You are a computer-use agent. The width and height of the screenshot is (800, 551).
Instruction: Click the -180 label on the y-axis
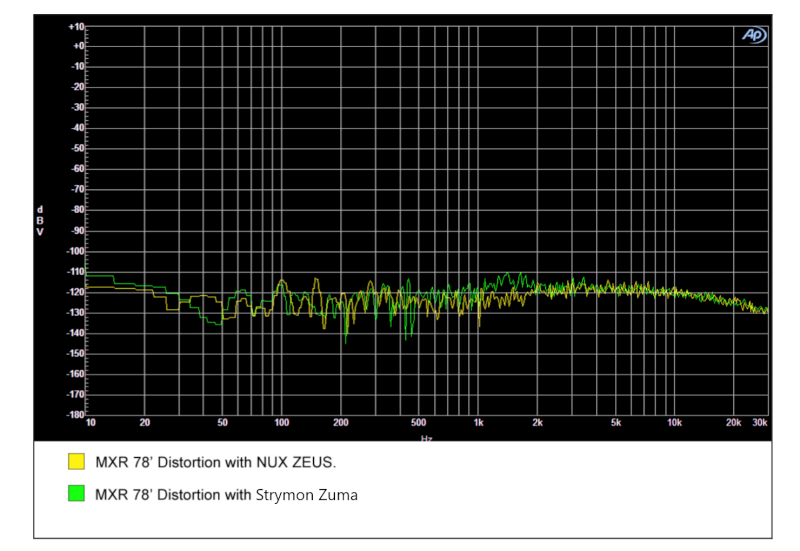(x=75, y=415)
